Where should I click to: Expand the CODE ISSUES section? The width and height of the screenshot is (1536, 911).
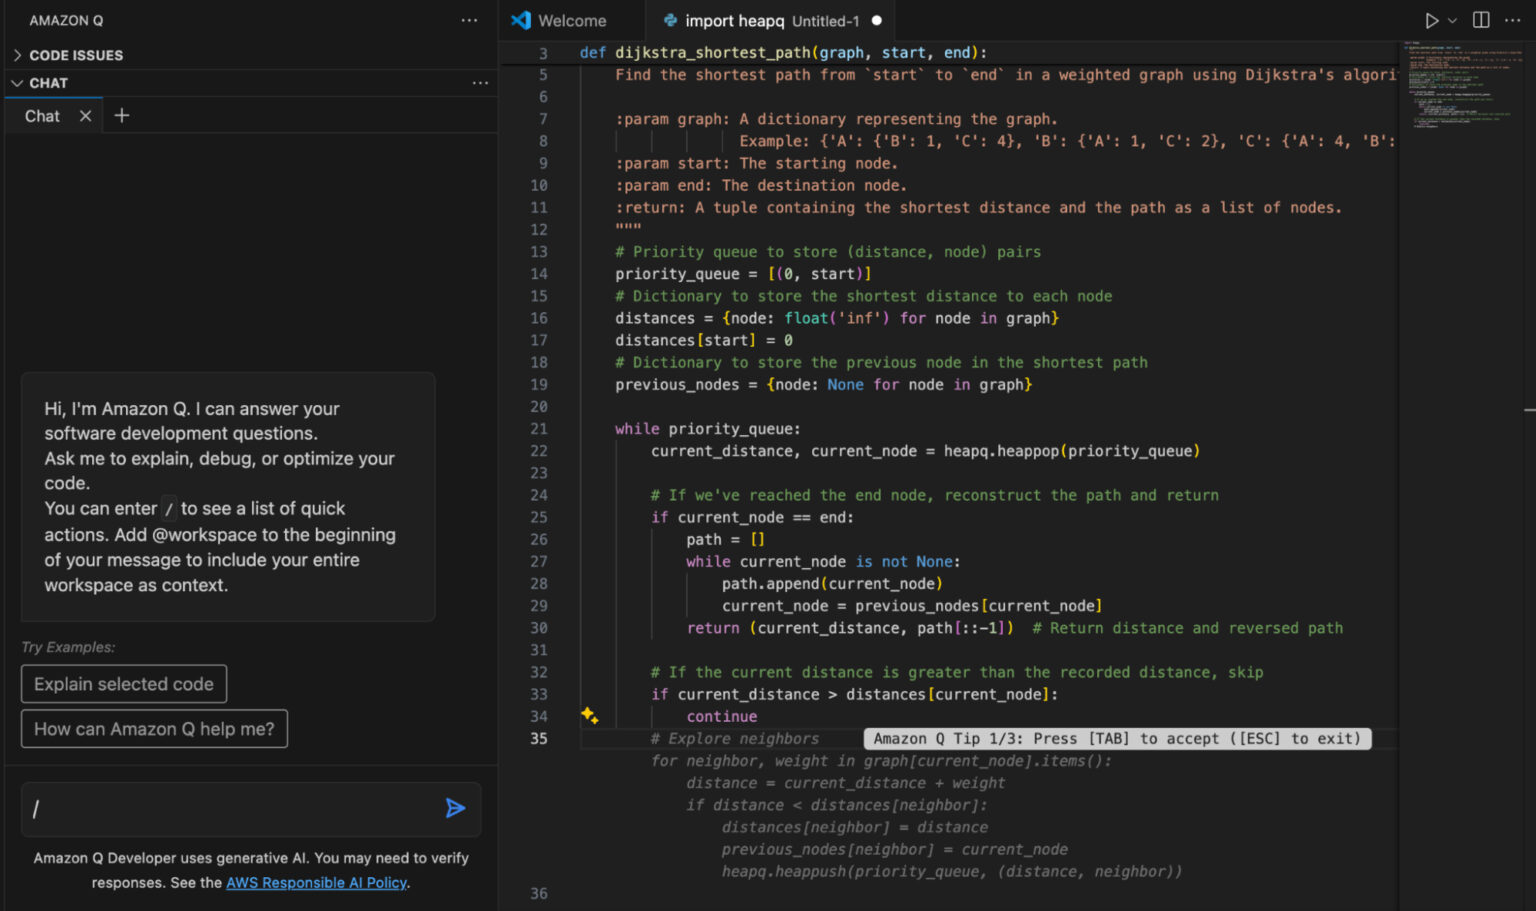click(16, 55)
